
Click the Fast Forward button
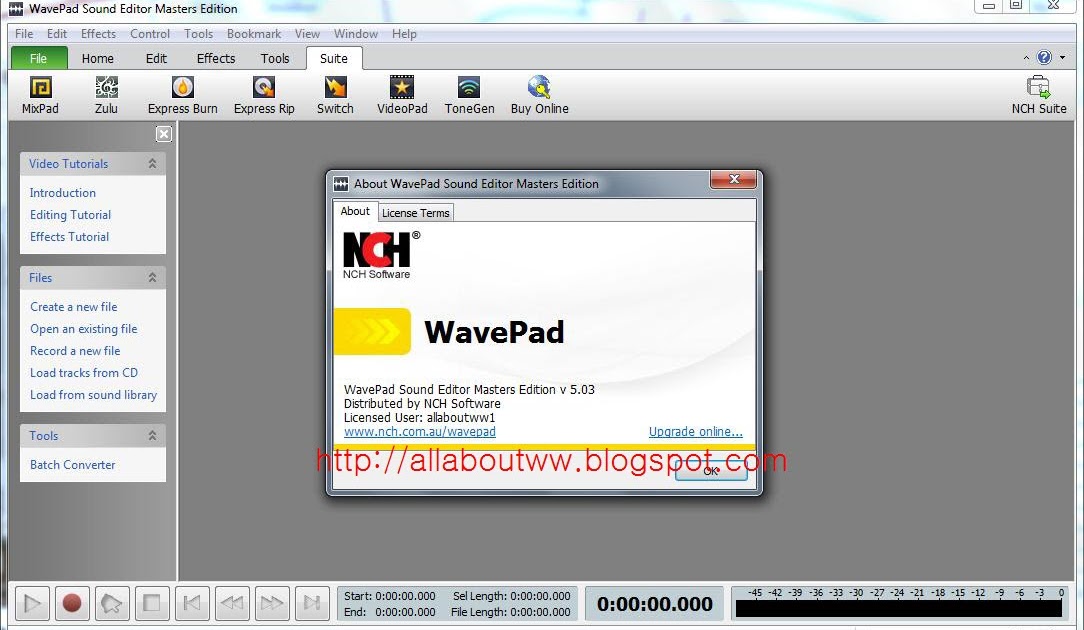pos(272,604)
